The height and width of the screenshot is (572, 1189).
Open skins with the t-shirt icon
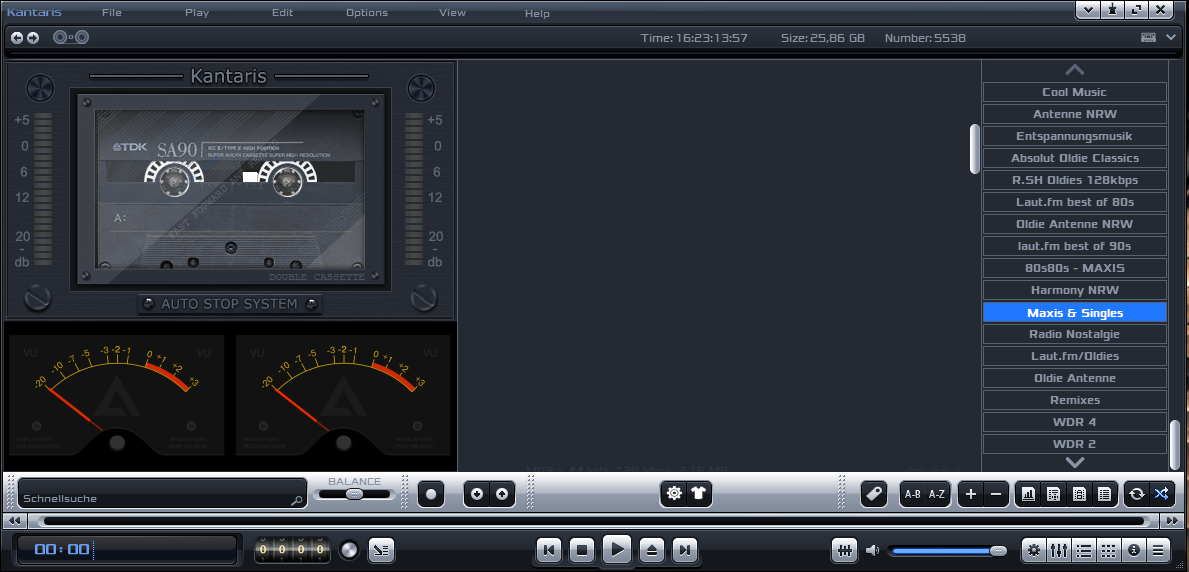698,494
